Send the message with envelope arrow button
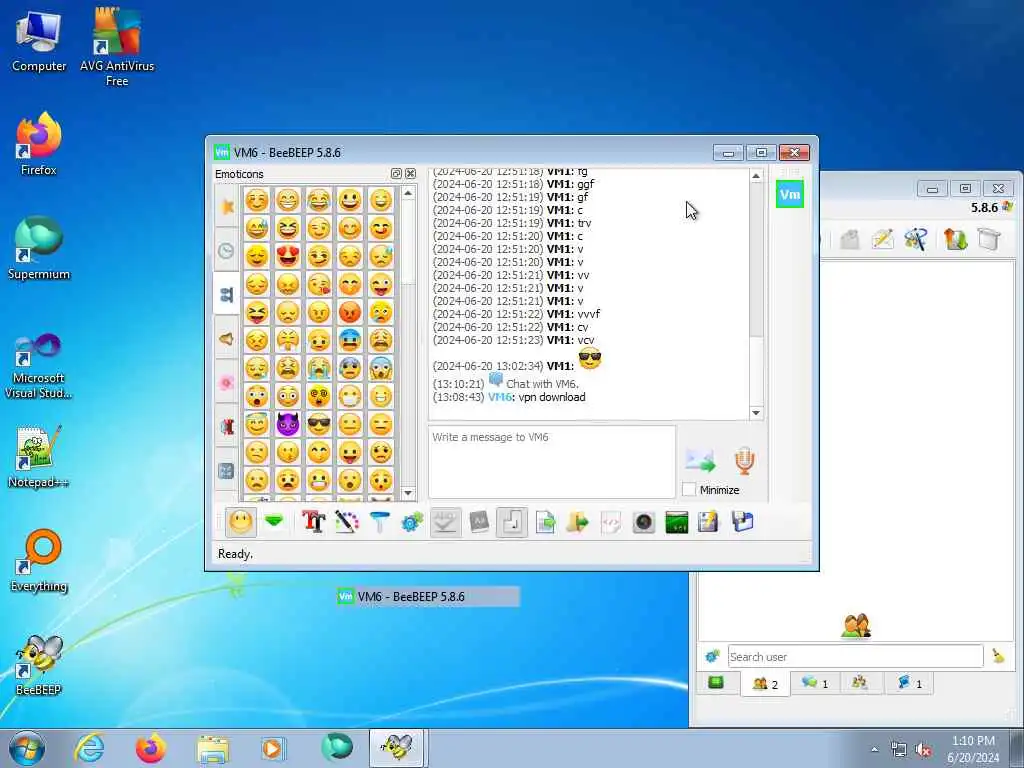The width and height of the screenshot is (1024, 768). pyautogui.click(x=700, y=460)
